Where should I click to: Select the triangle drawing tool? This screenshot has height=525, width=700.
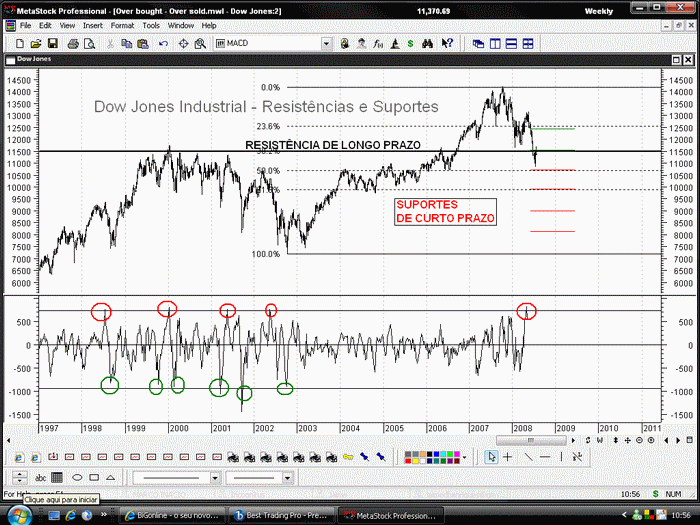(x=110, y=478)
